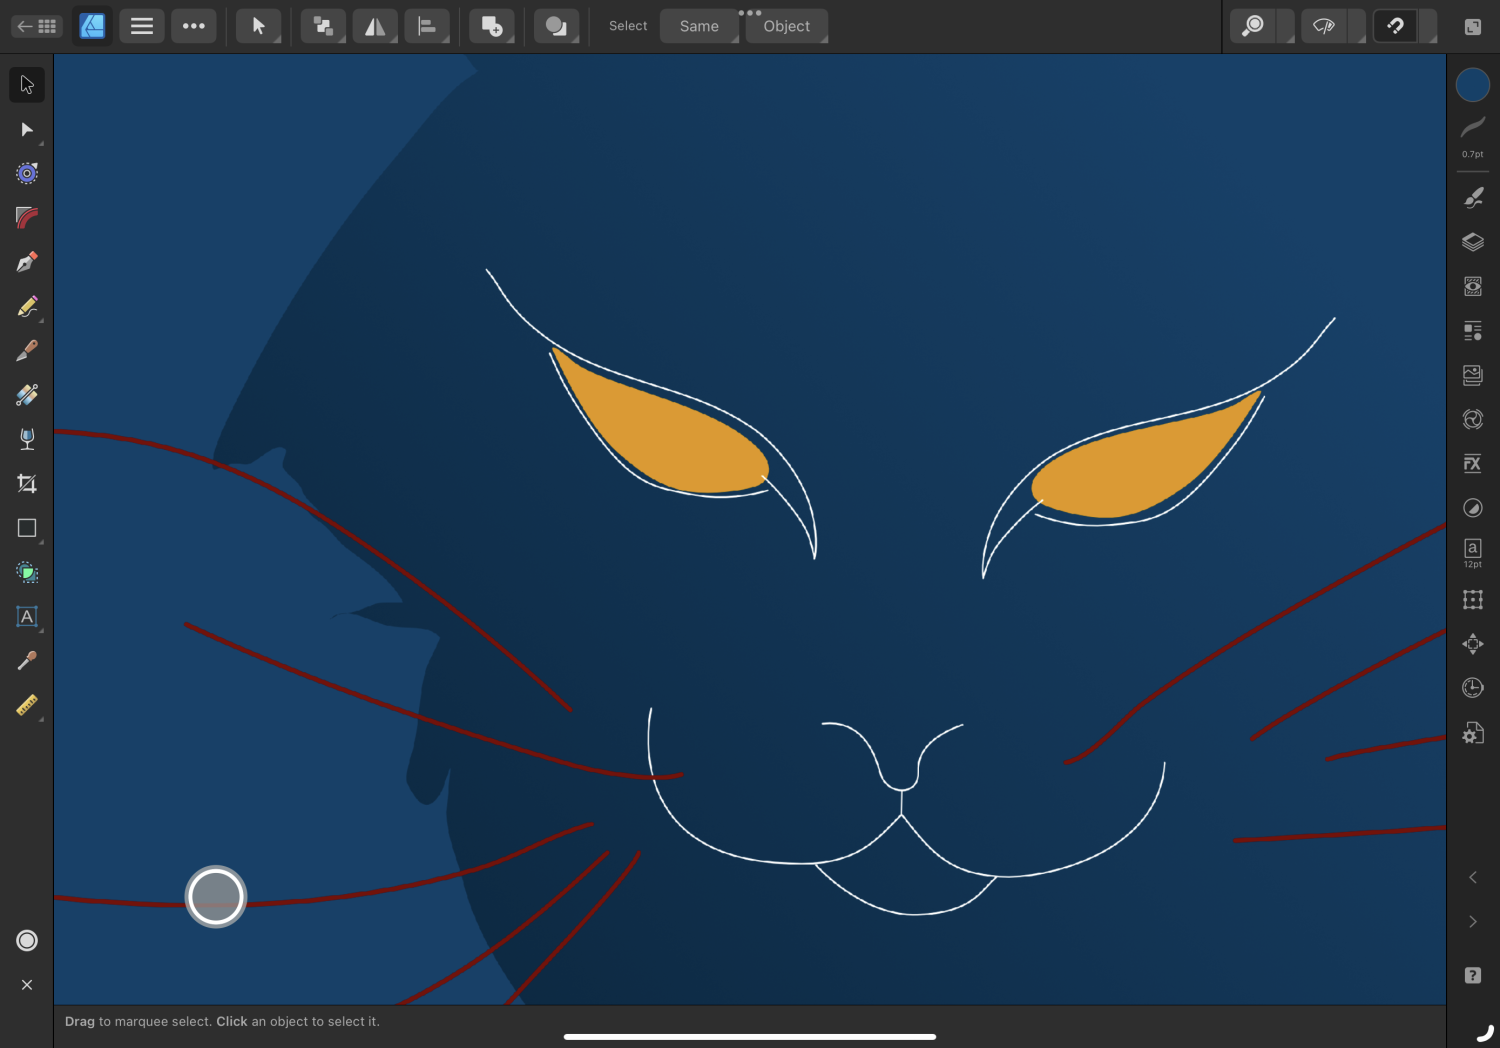Image resolution: width=1500 pixels, height=1048 pixels.
Task: Activate the Artistic Text tool
Action: (x=27, y=617)
